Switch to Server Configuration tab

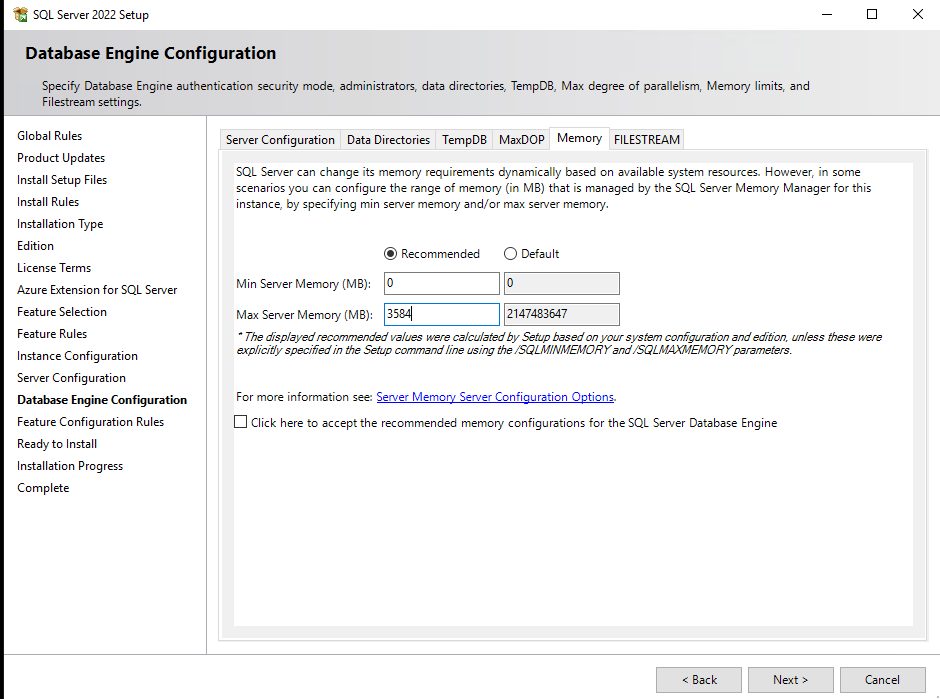point(280,140)
